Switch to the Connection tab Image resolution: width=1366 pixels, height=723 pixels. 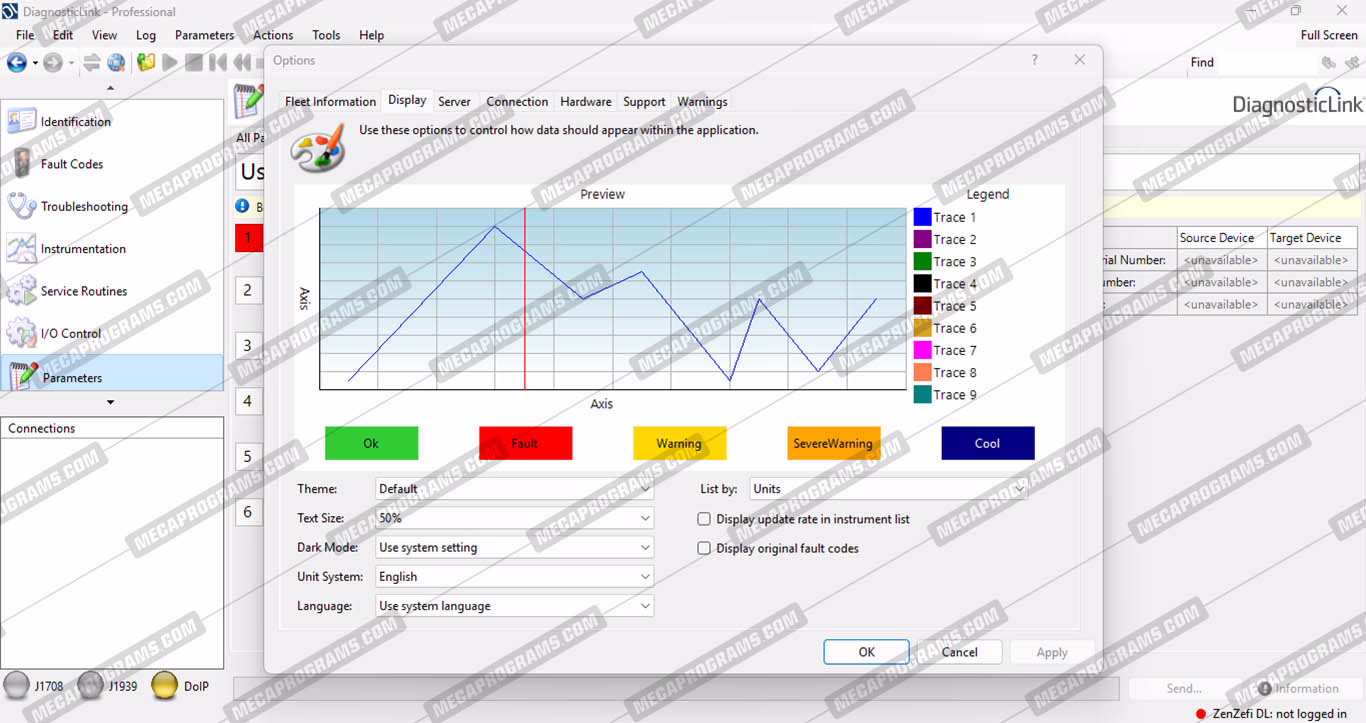[517, 101]
